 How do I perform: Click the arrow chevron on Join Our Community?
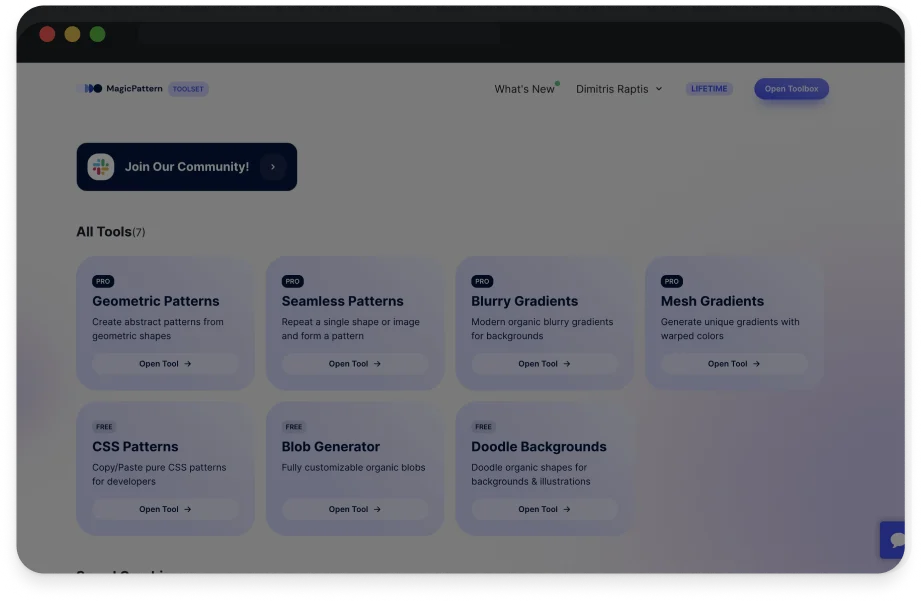coord(273,167)
